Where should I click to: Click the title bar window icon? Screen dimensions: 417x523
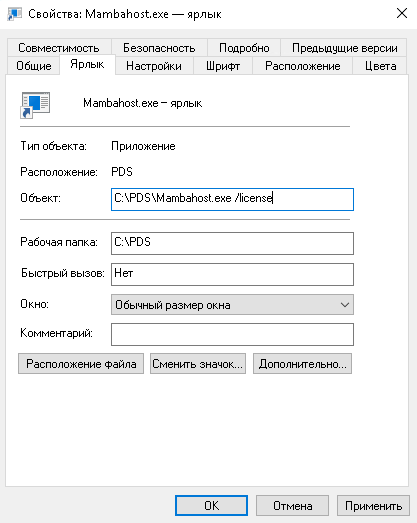coord(14,14)
